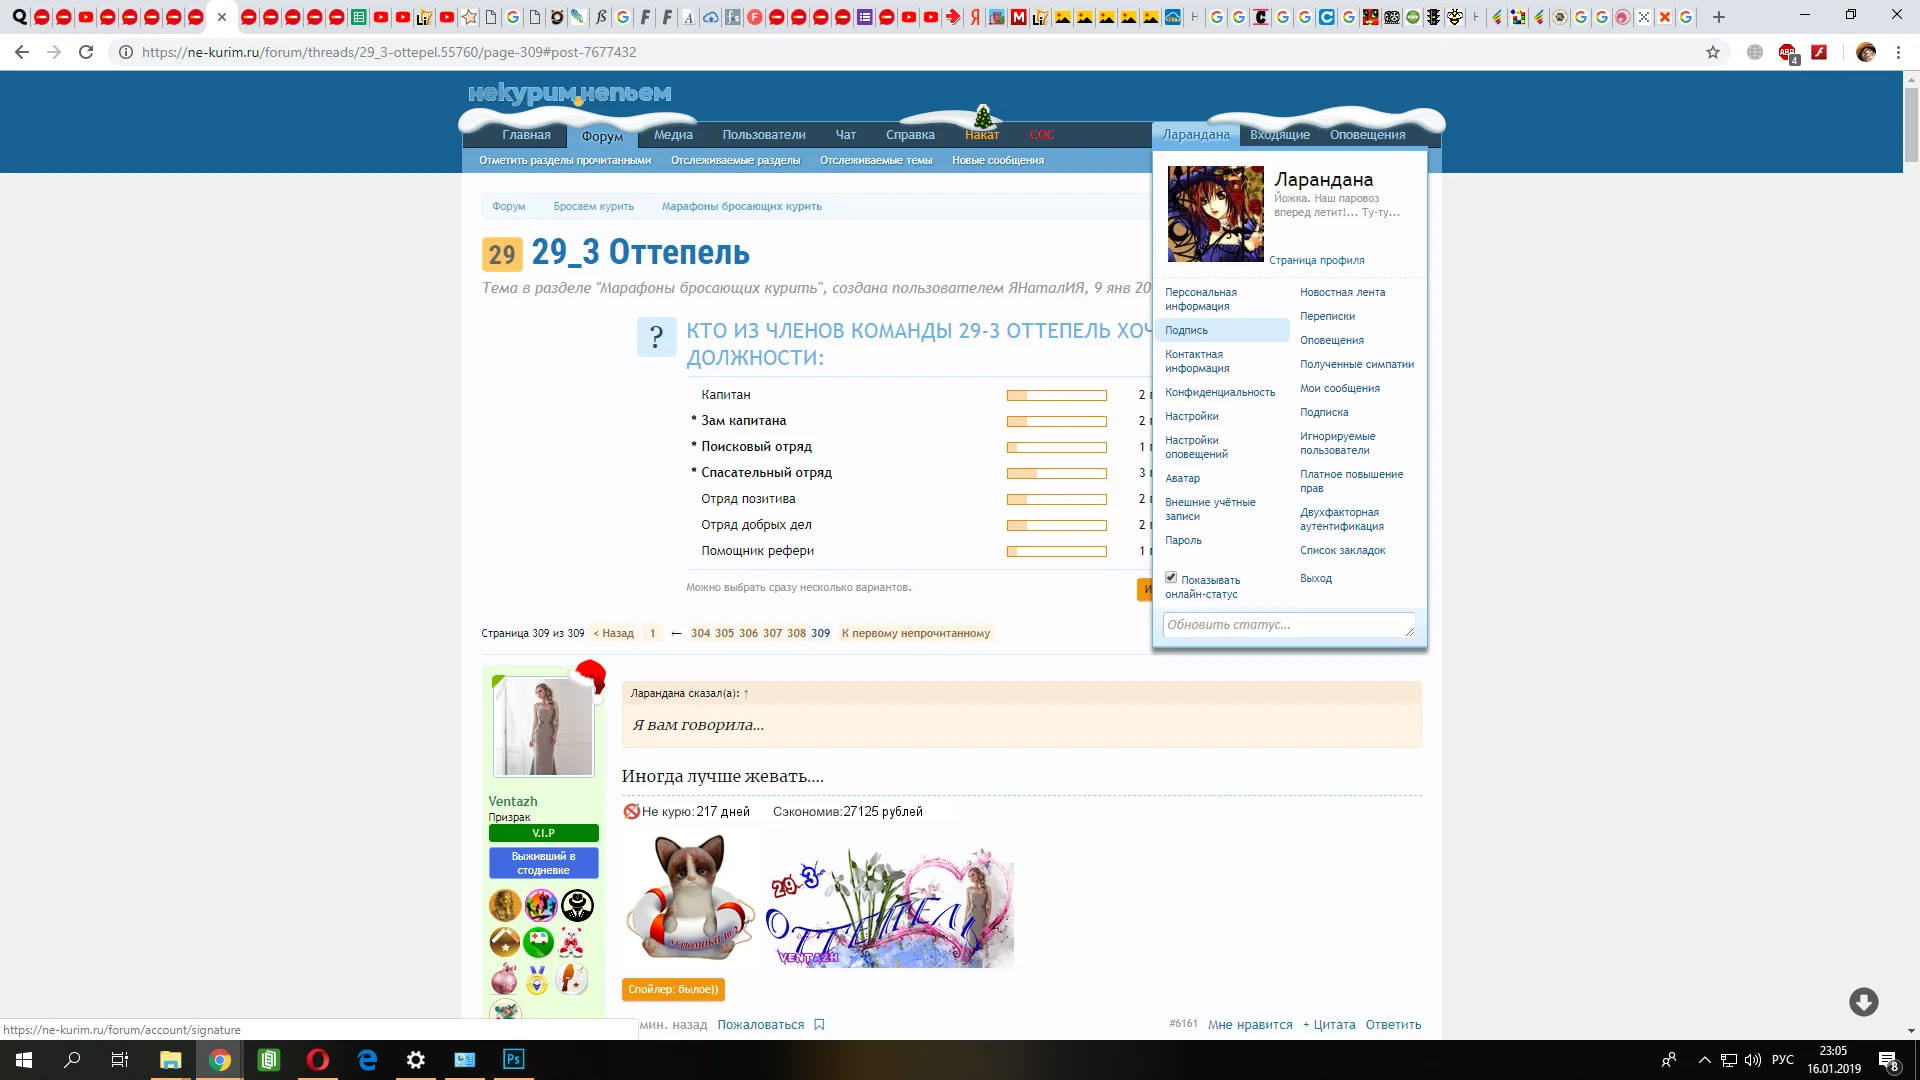Screen dimensions: 1920x1080
Task: Click the Мне нравится link
Action: tap(1249, 1025)
